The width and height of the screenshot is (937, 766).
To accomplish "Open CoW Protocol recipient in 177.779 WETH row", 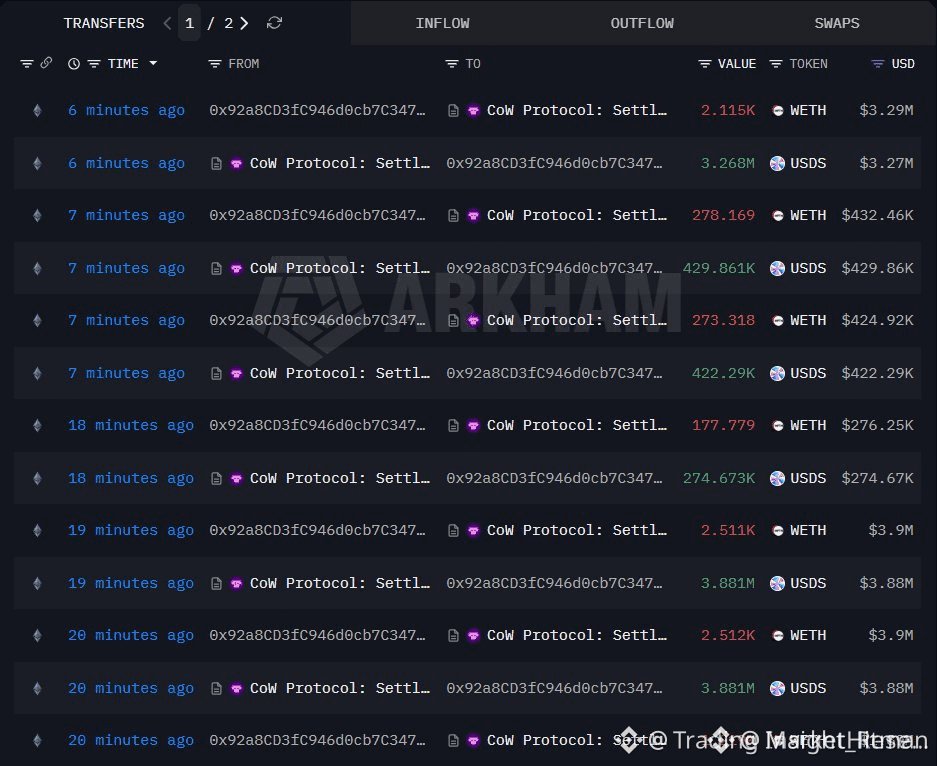I will pos(577,425).
